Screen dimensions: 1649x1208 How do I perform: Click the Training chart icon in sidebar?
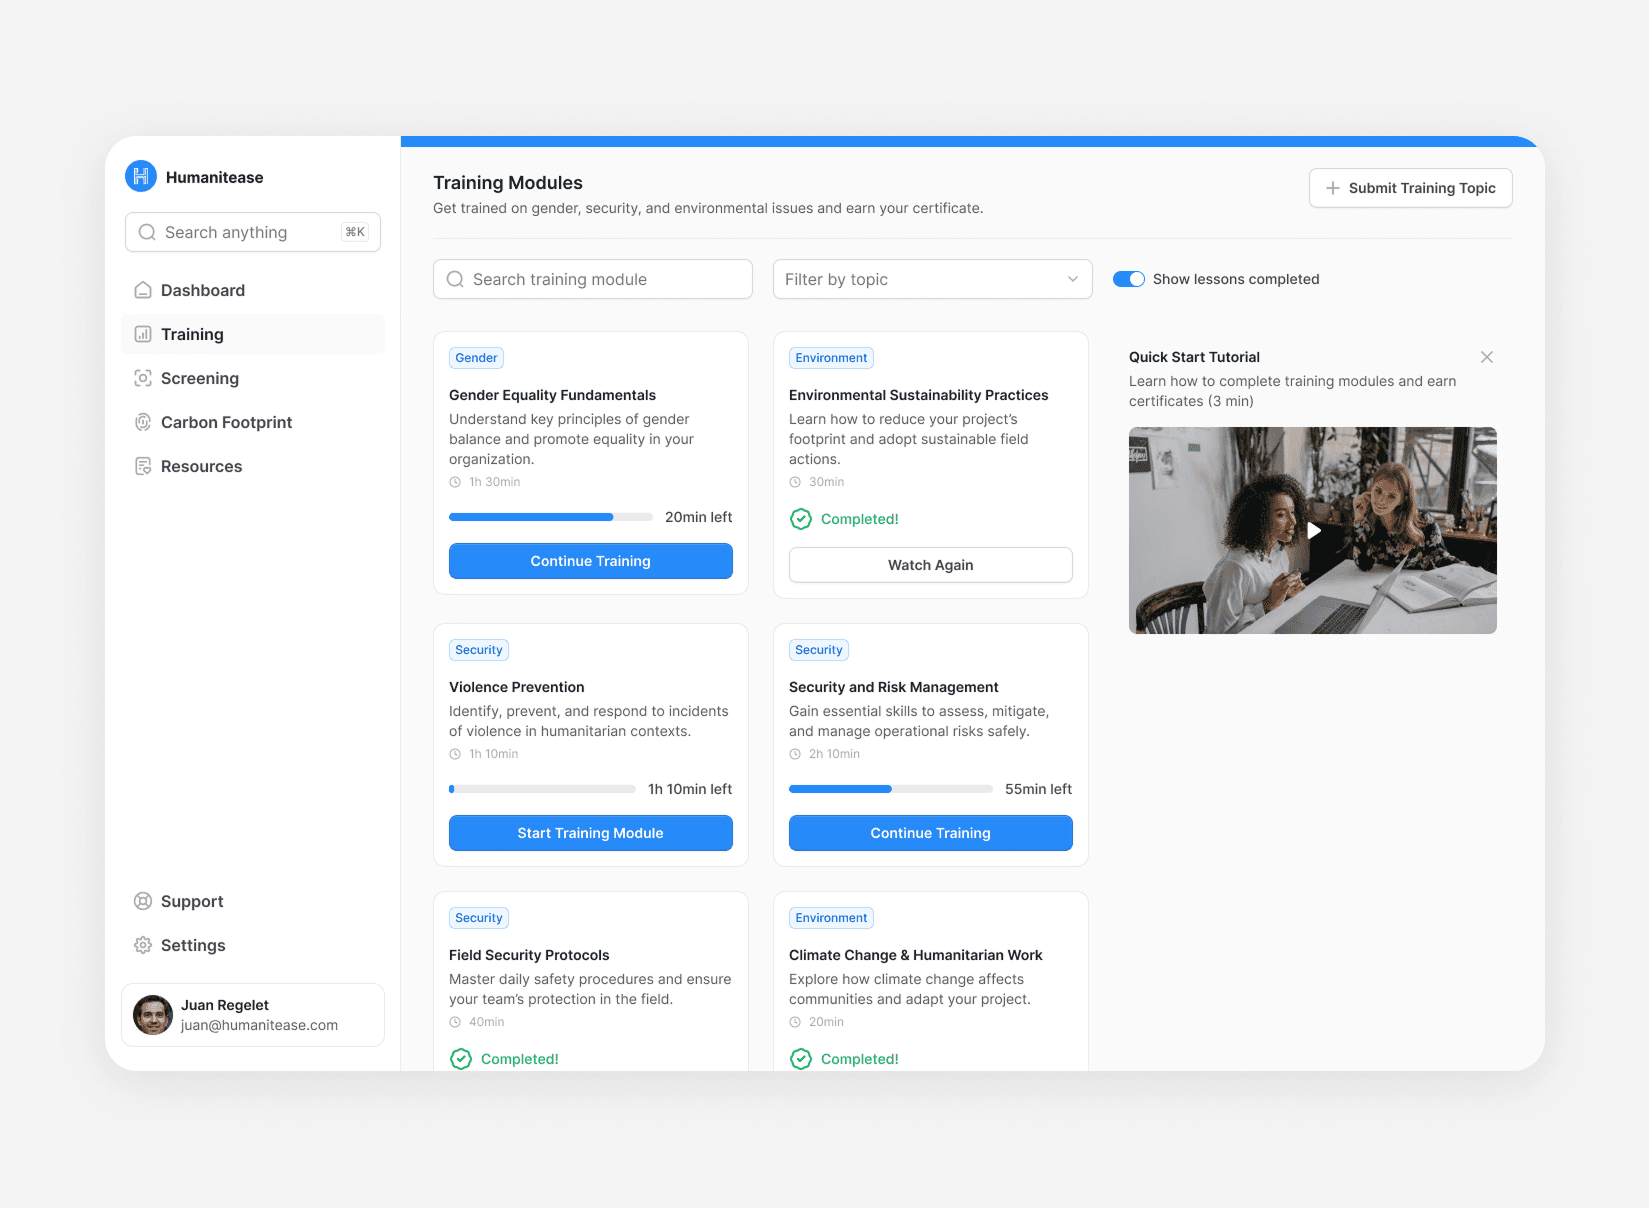point(143,334)
